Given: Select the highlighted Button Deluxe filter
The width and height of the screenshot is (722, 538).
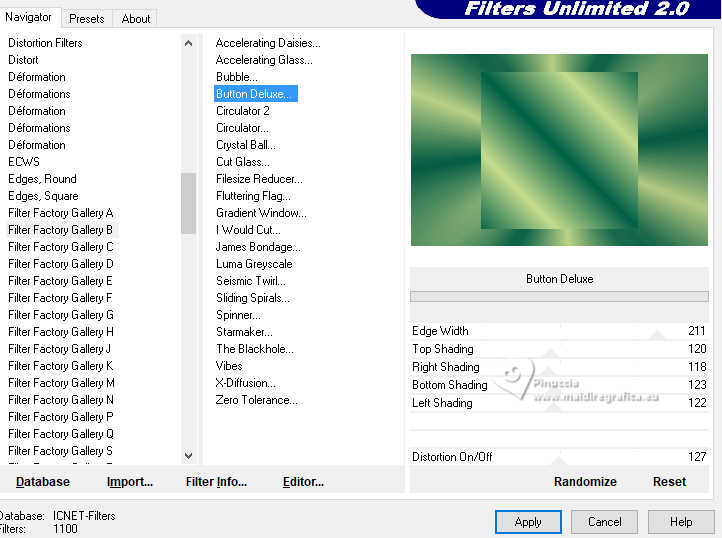Looking at the screenshot, I should (256, 94).
